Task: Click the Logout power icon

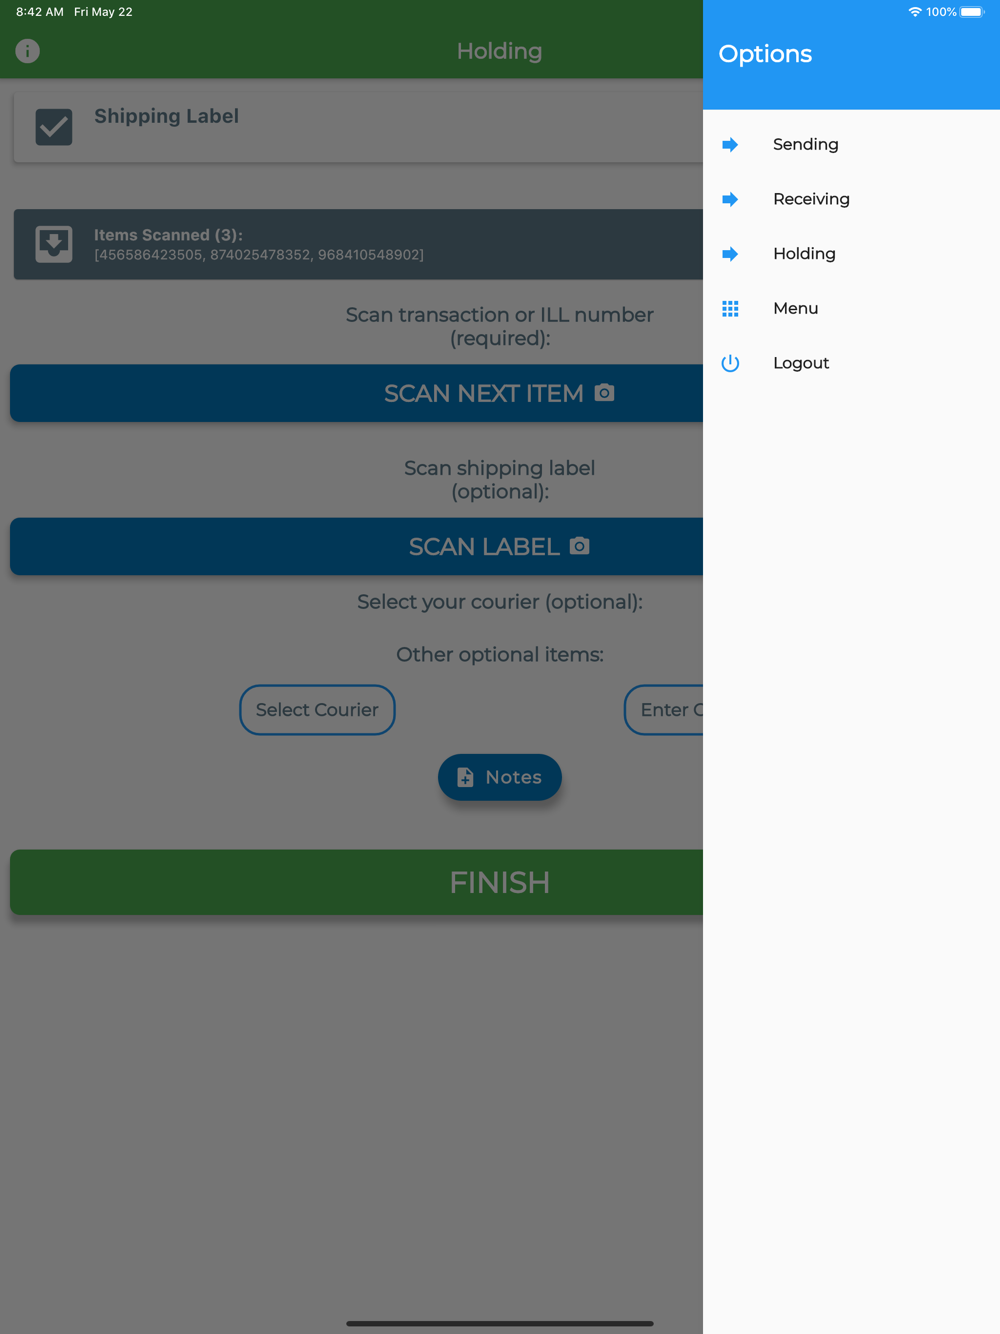Action: [x=730, y=363]
